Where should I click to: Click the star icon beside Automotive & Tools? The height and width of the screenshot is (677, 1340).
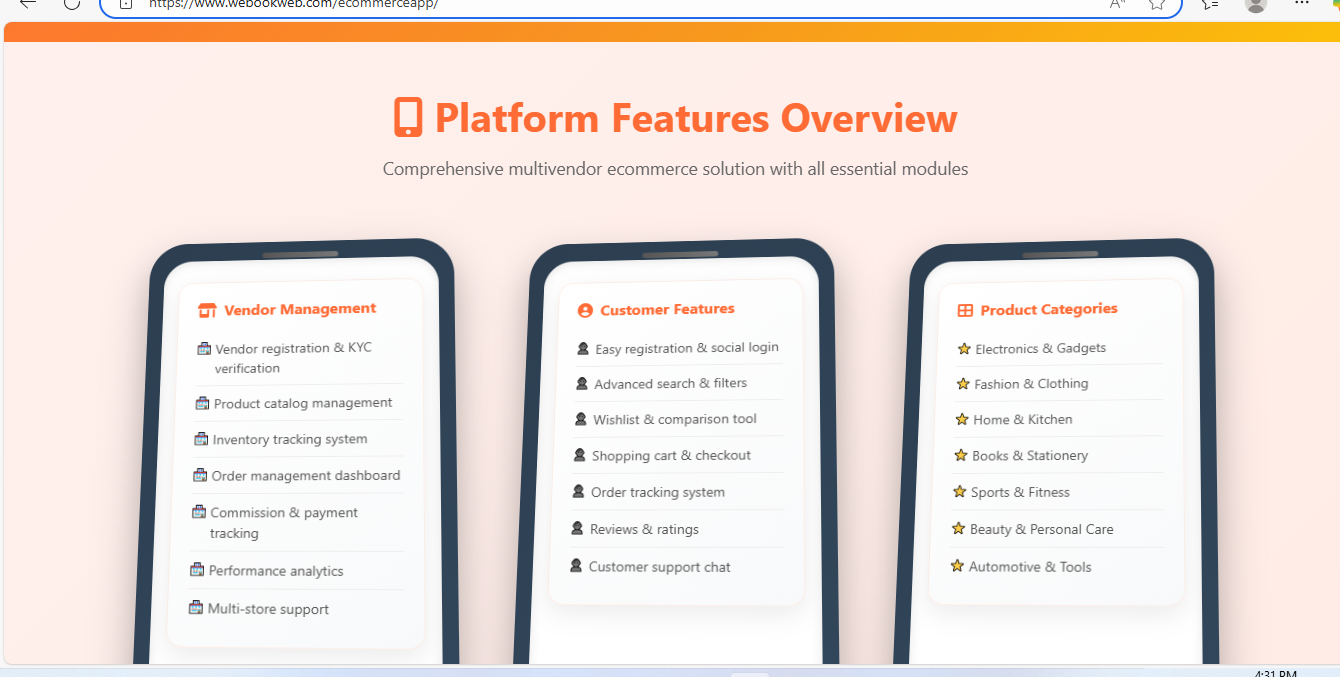coord(957,566)
